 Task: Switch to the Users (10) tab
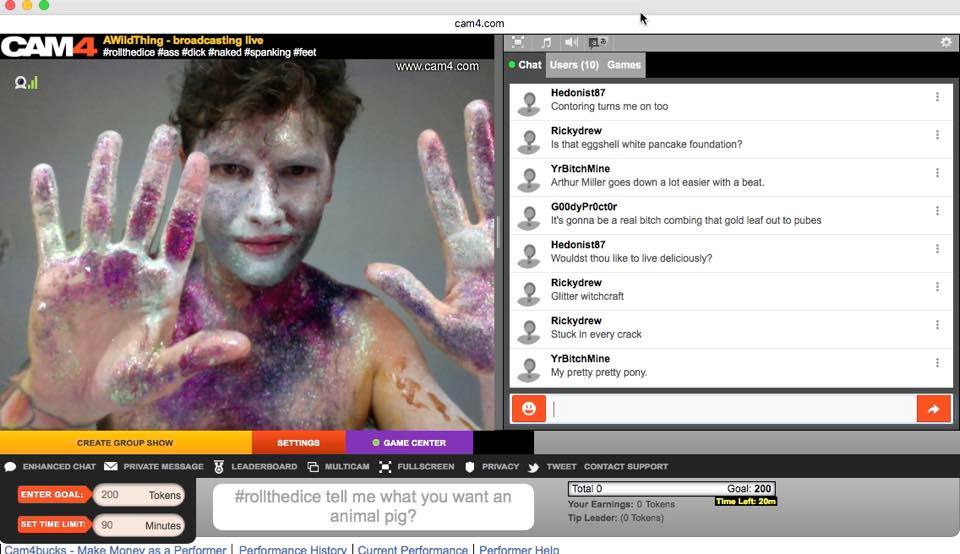574,65
